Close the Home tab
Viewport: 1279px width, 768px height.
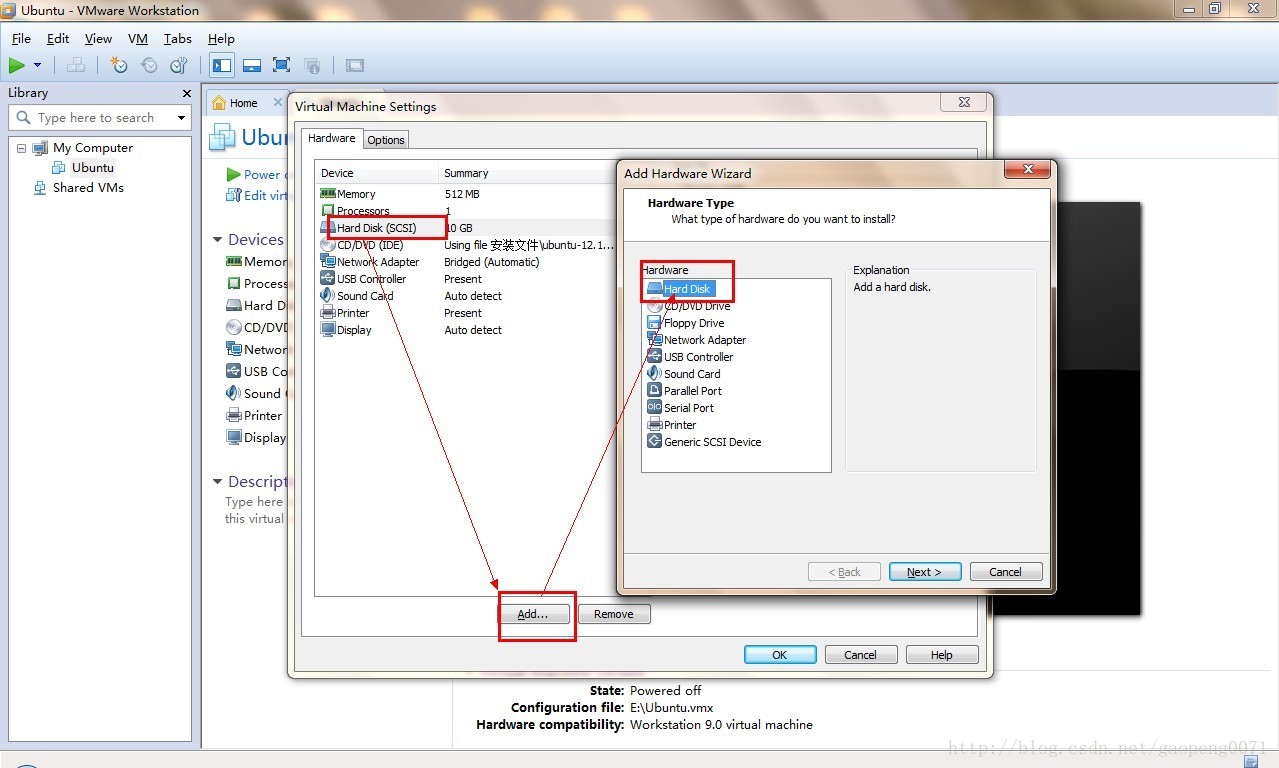(278, 102)
